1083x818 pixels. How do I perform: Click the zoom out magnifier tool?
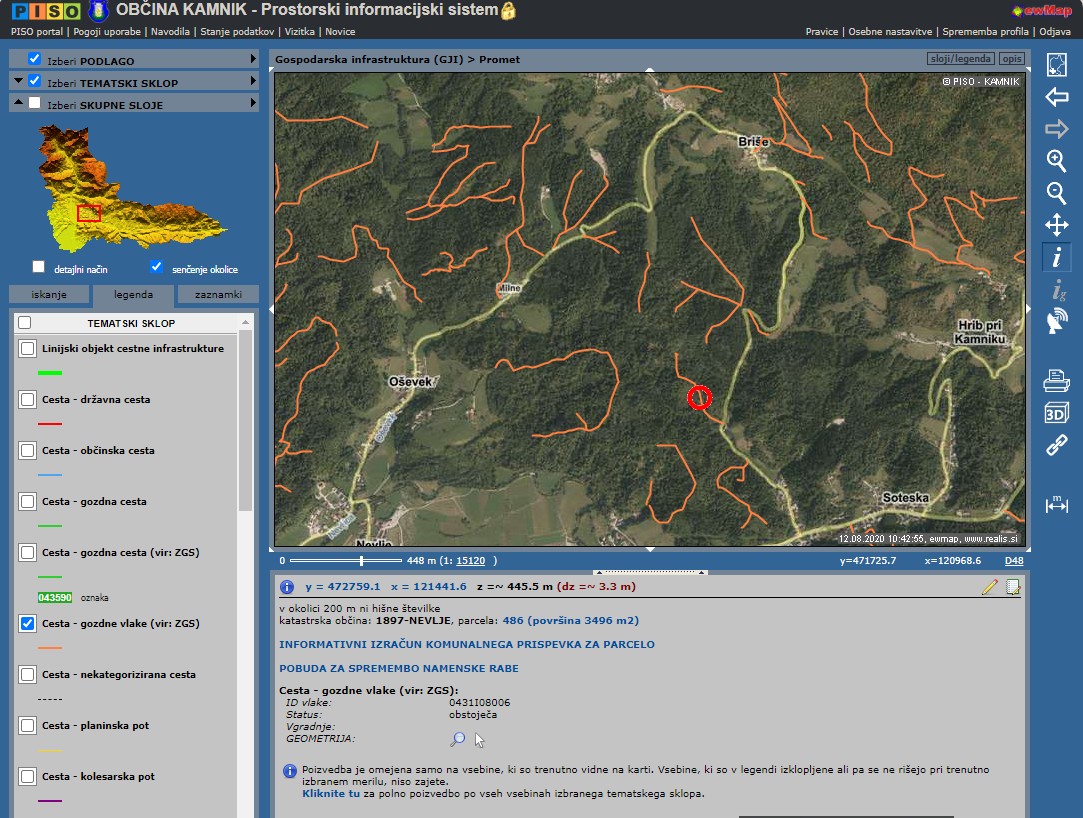click(x=1056, y=192)
